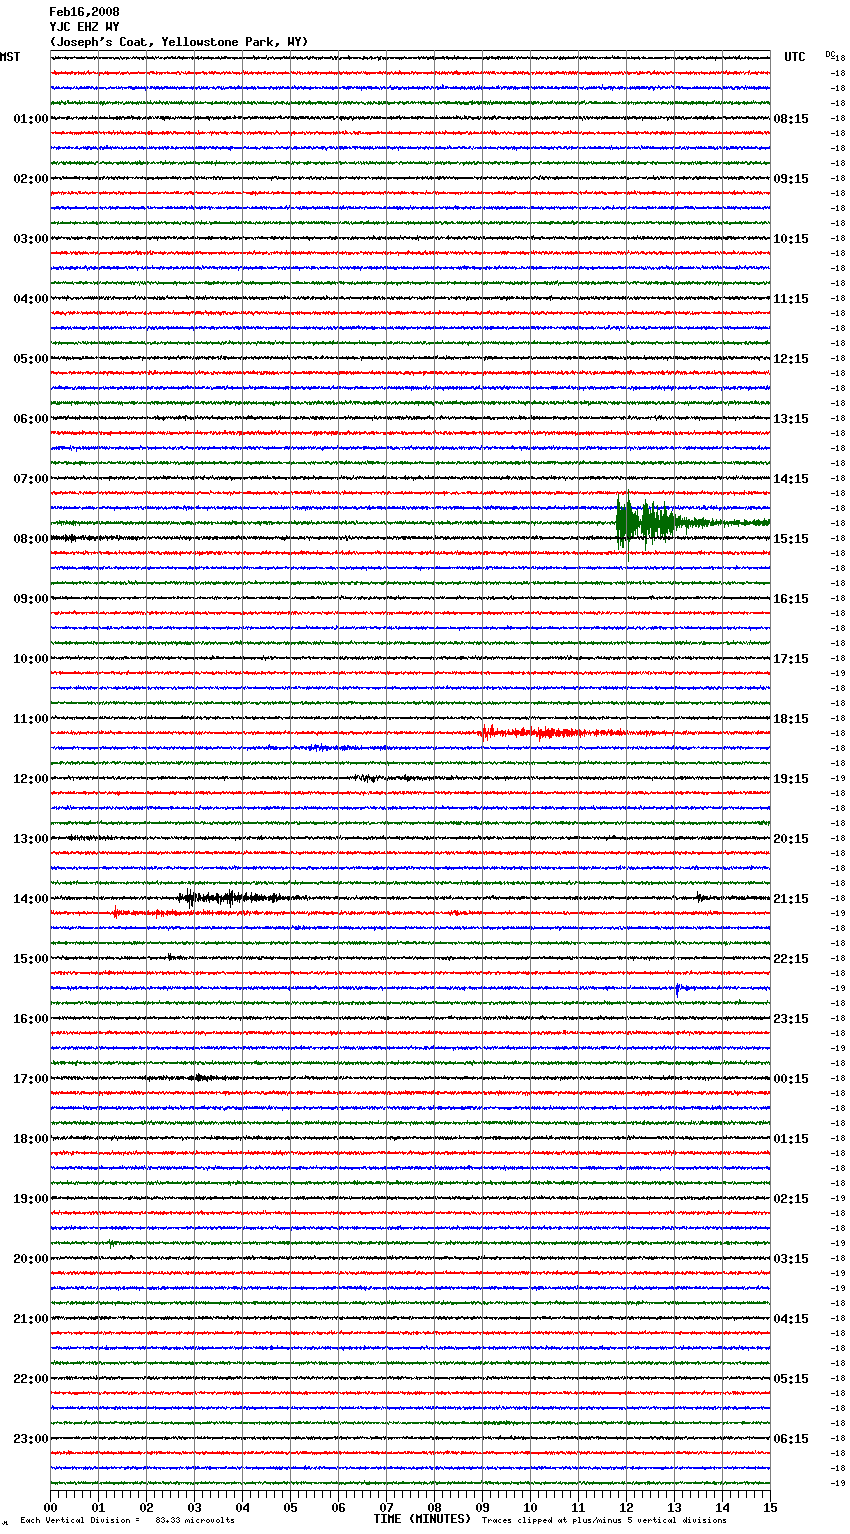Select the 04:00 MST time label

coord(30,299)
